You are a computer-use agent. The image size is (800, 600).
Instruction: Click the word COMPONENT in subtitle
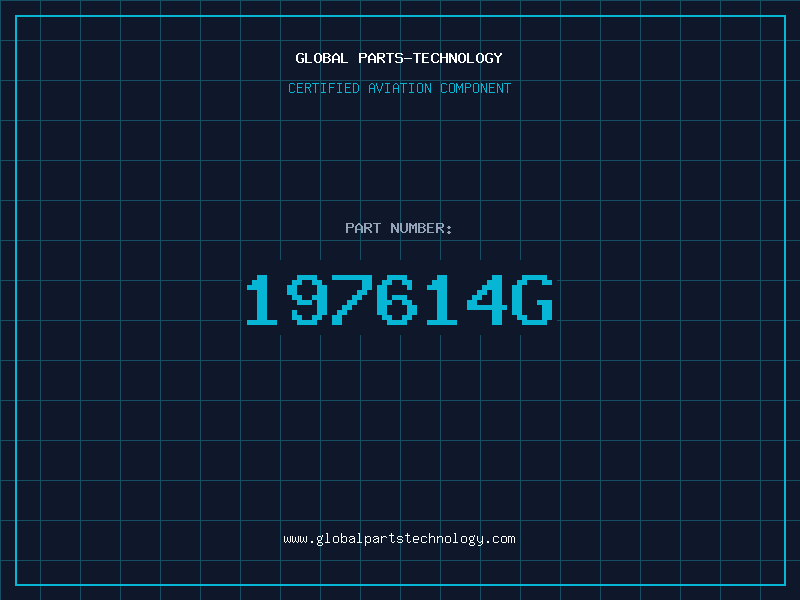[x=476, y=88]
